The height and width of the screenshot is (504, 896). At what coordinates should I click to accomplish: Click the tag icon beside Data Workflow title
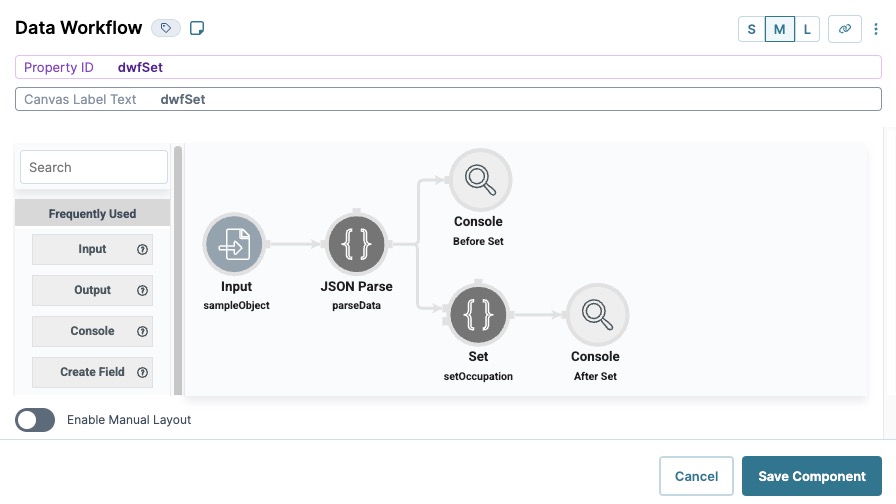coord(166,28)
